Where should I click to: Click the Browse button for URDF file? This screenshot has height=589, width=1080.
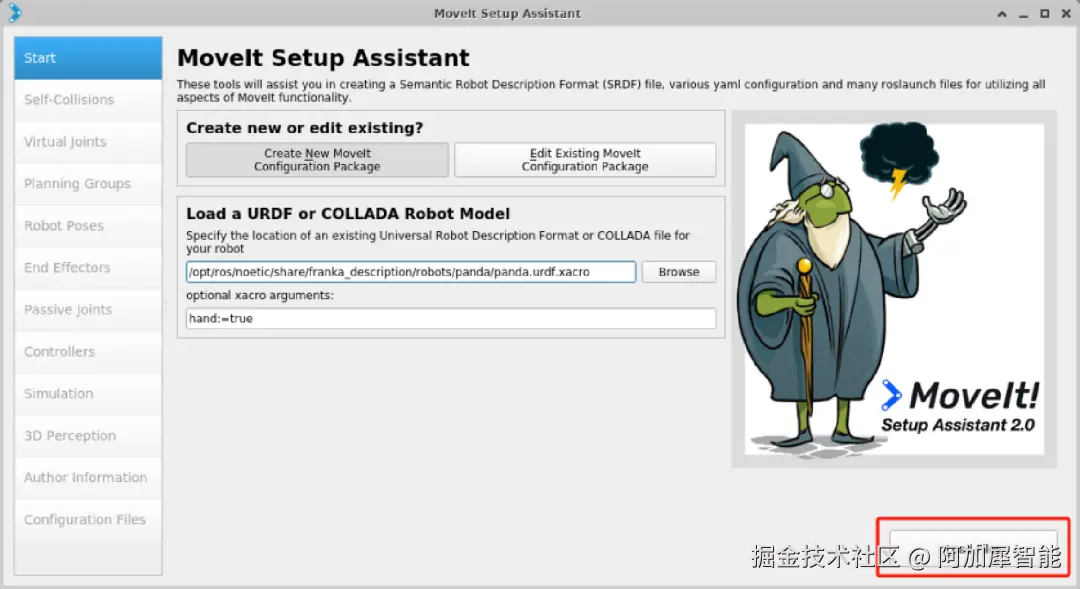[678, 272]
